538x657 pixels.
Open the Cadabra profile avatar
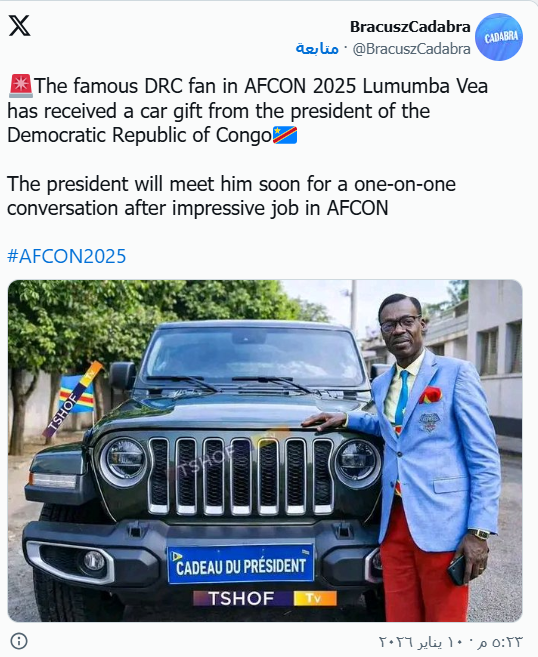point(499,37)
